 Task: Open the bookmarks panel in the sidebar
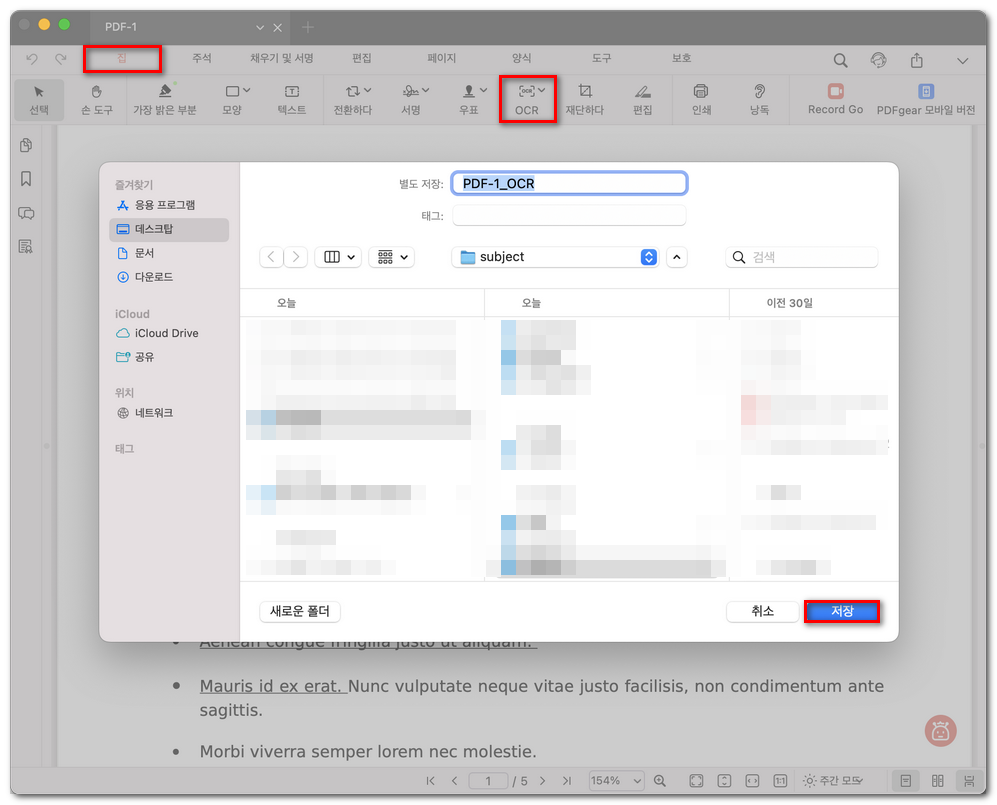pyautogui.click(x=26, y=178)
